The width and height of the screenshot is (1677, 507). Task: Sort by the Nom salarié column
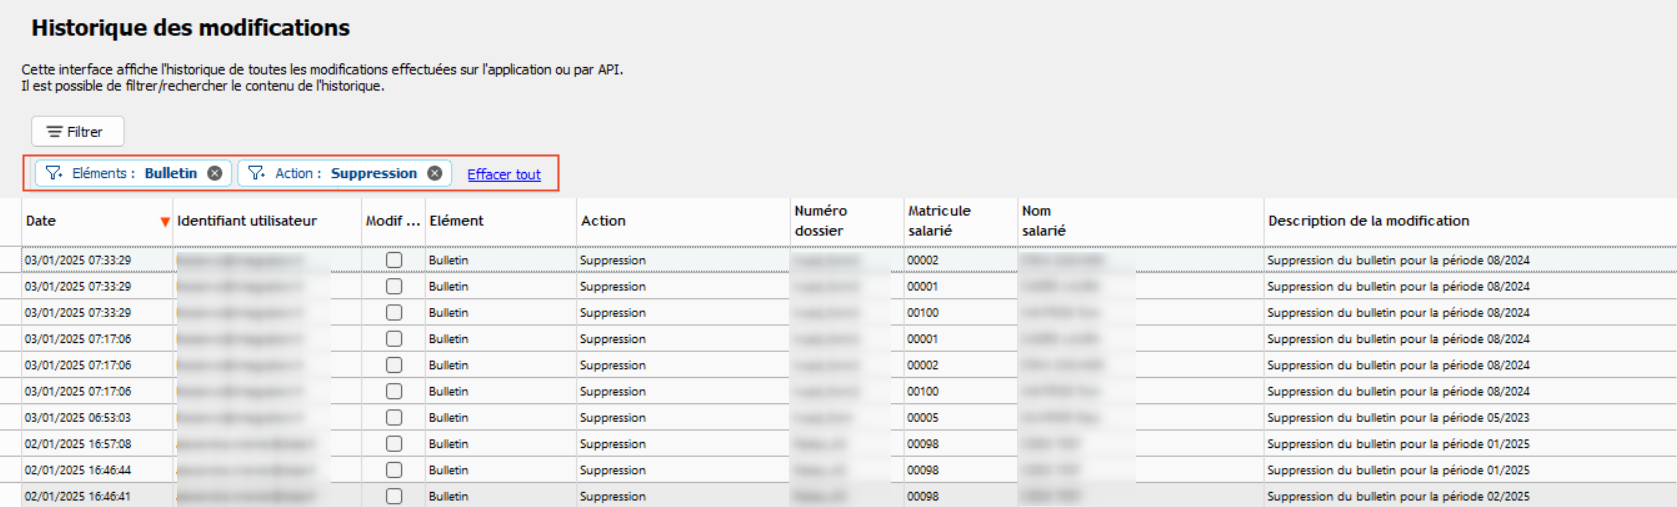coord(1044,221)
